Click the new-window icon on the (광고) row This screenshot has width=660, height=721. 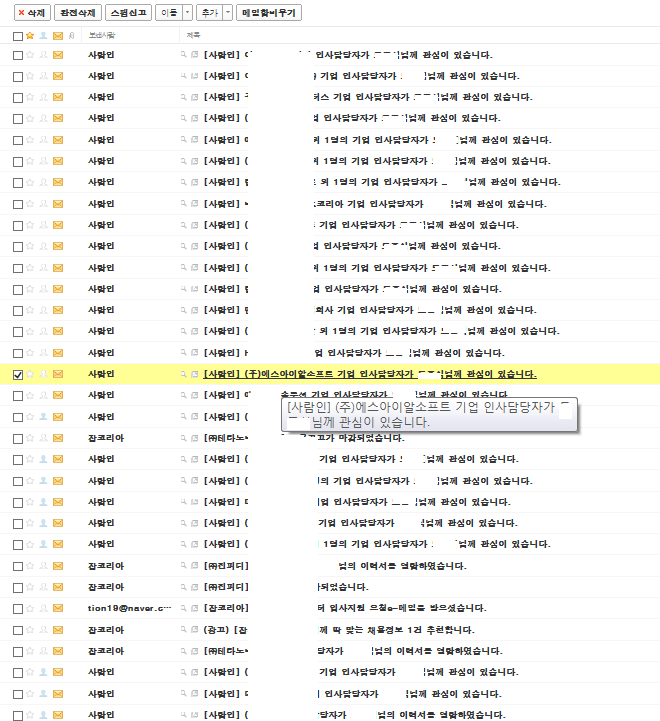pos(195,630)
